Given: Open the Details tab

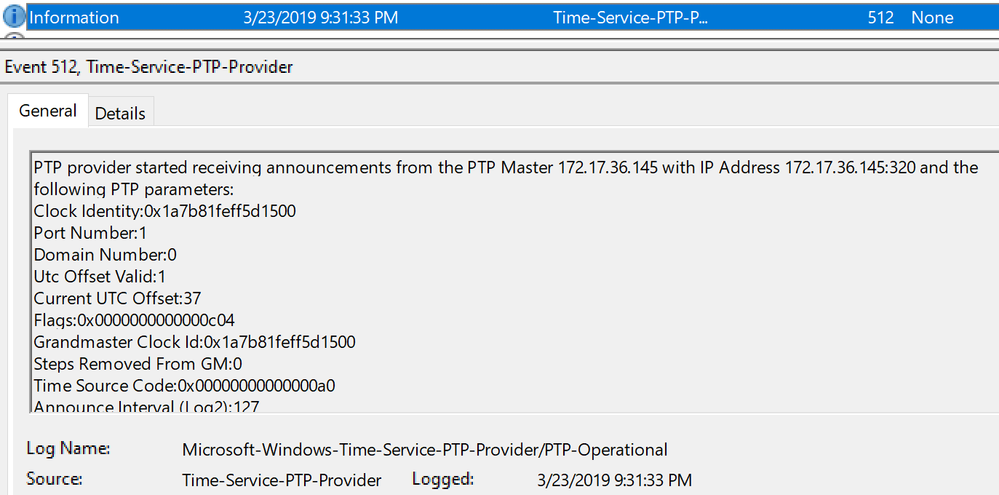Looking at the screenshot, I should [120, 113].
